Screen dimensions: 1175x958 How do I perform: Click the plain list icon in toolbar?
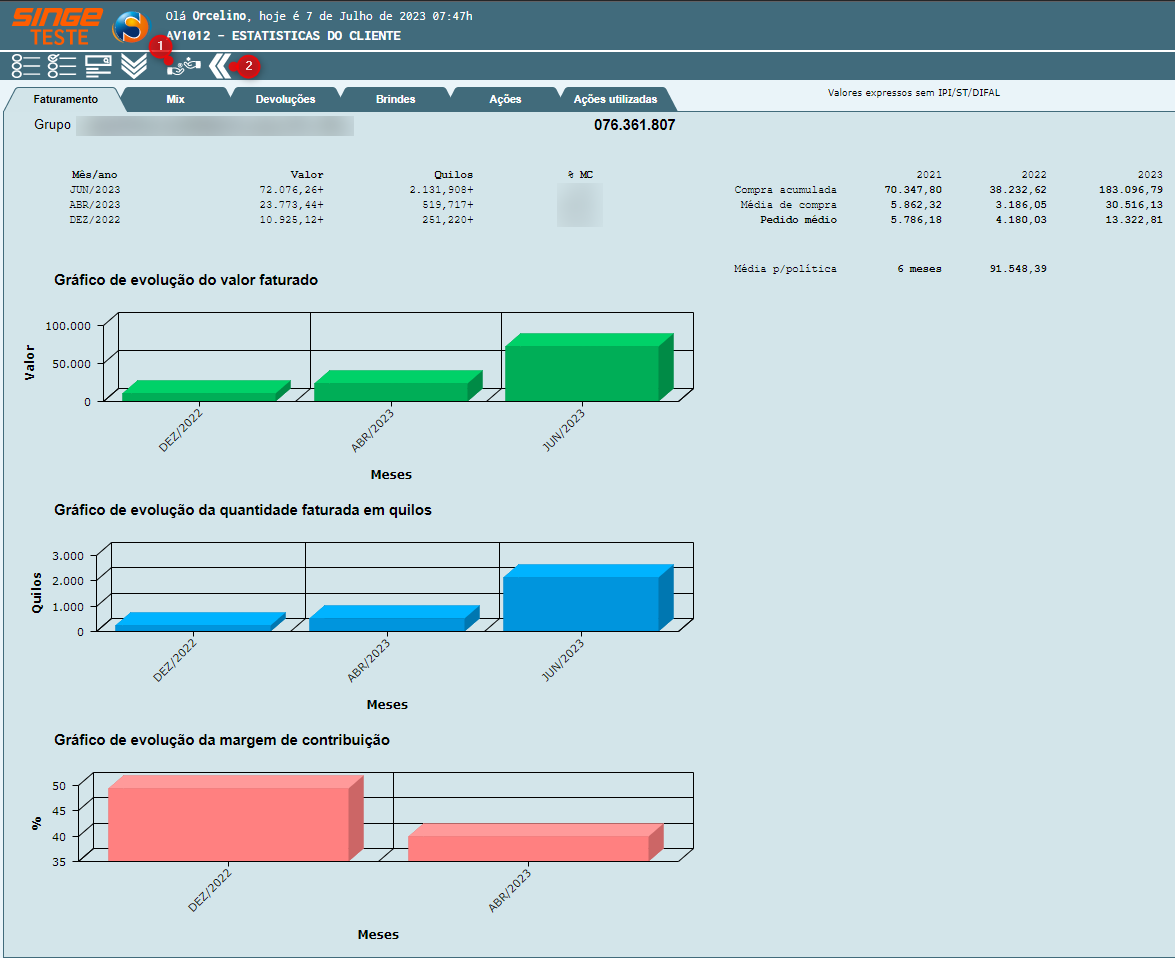(x=25, y=66)
